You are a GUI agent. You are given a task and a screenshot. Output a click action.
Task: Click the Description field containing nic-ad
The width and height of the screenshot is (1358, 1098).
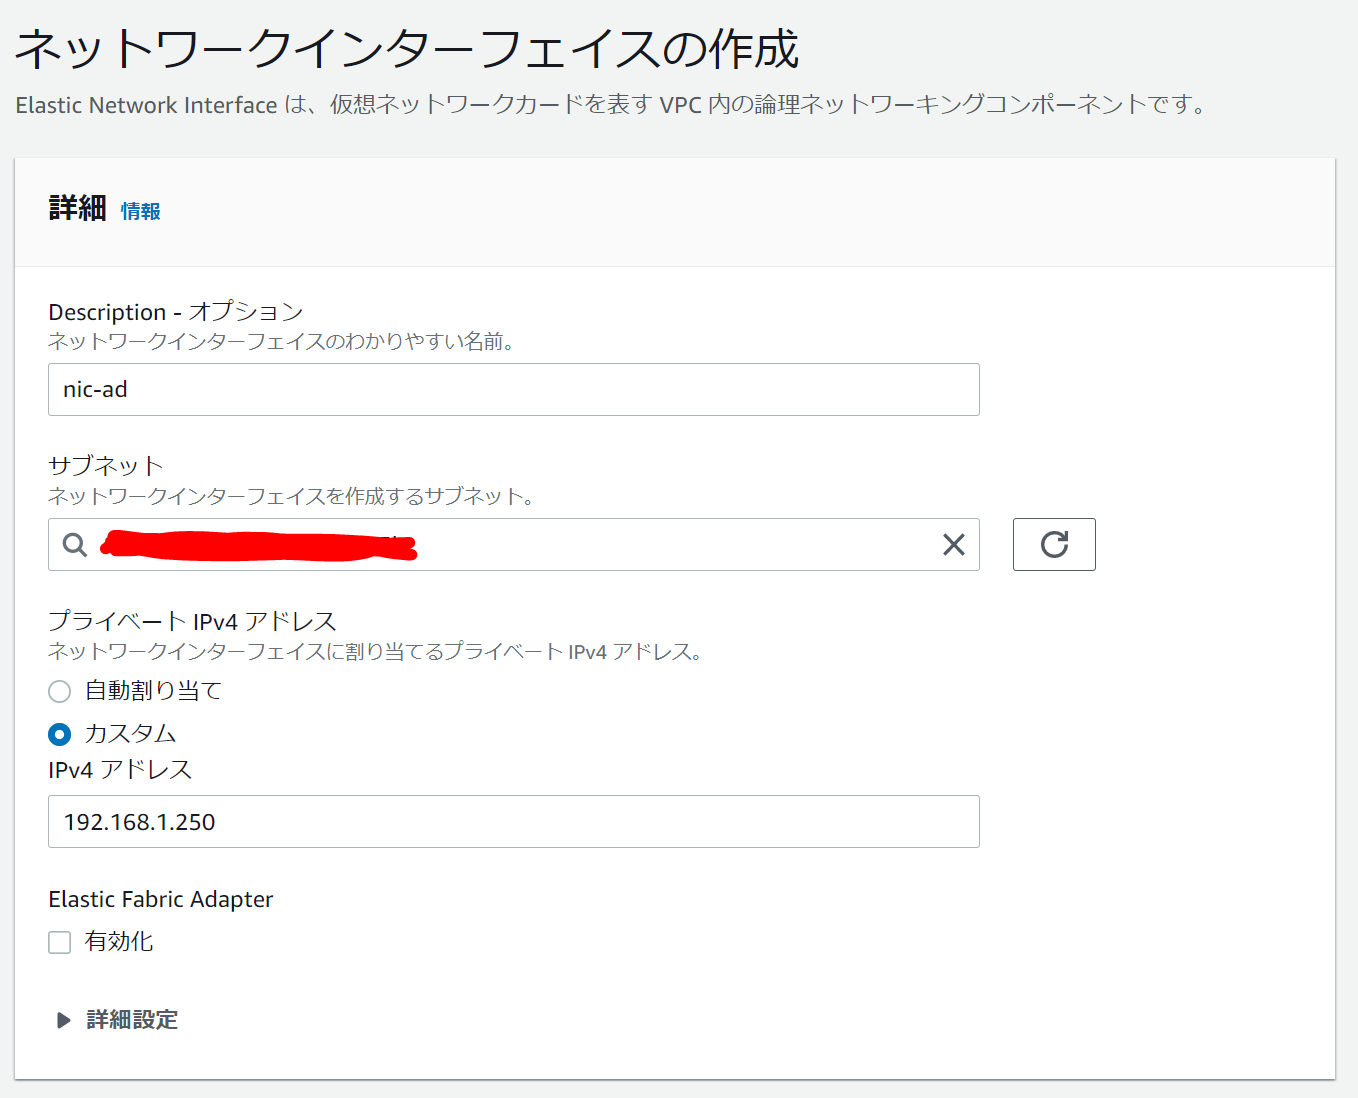(514, 389)
